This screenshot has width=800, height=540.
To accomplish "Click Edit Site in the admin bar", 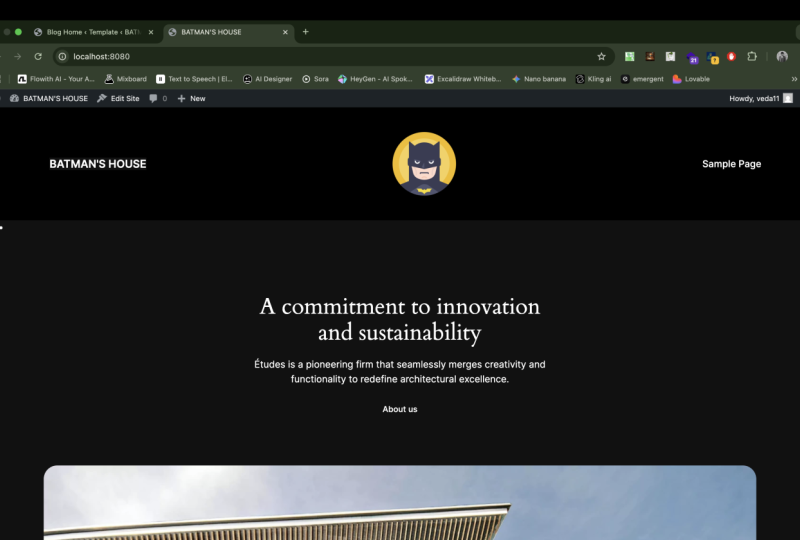I will 118,99.
